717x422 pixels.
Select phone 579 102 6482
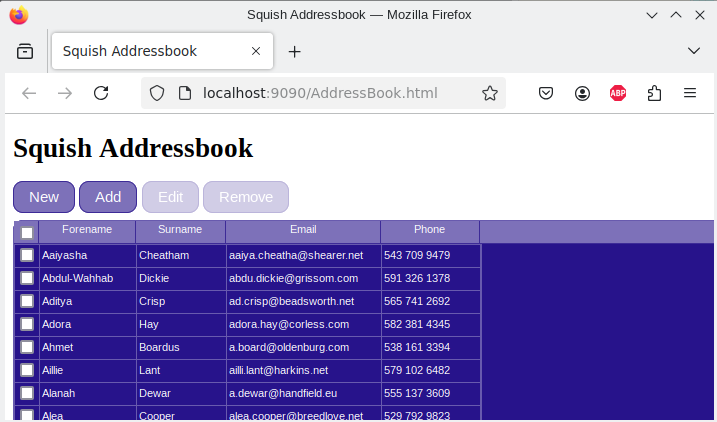[431, 370]
